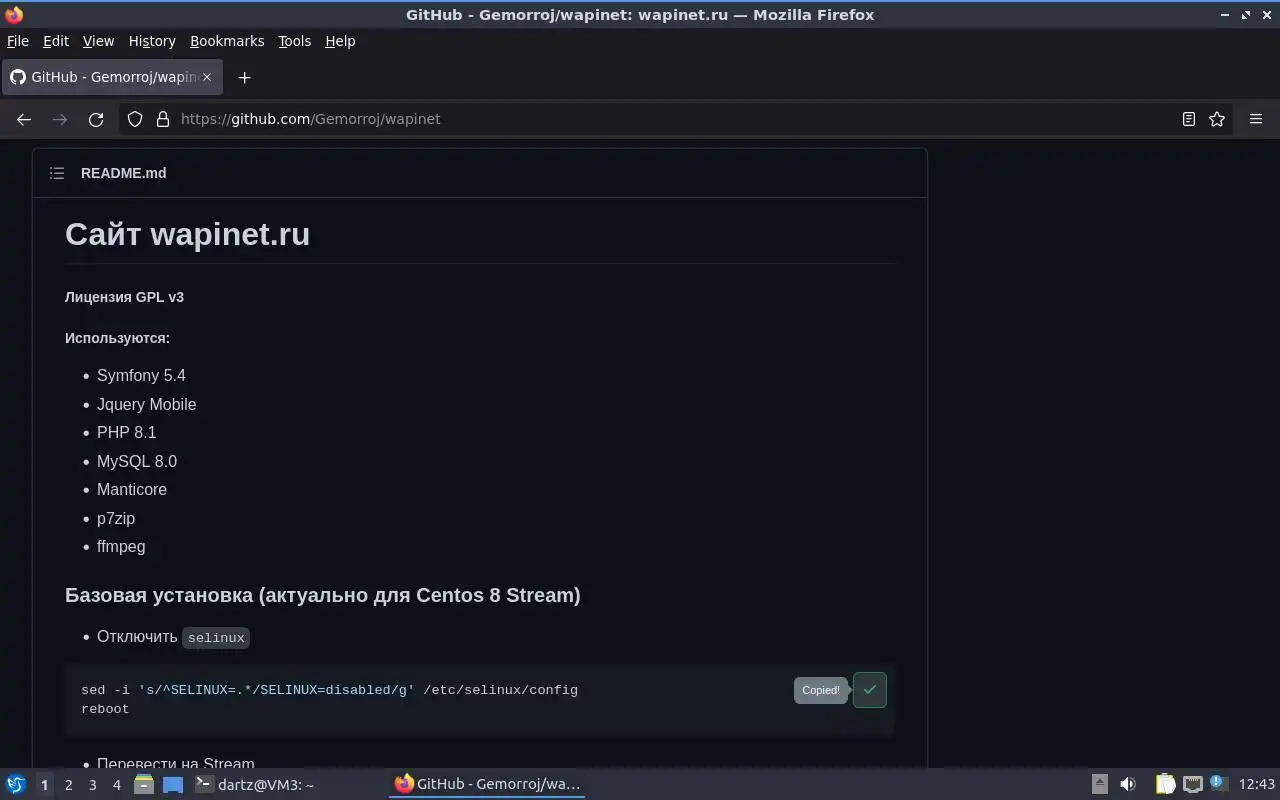1280x800 pixels.
Task: Click the inline 'selinux' code label
Action: (x=216, y=637)
